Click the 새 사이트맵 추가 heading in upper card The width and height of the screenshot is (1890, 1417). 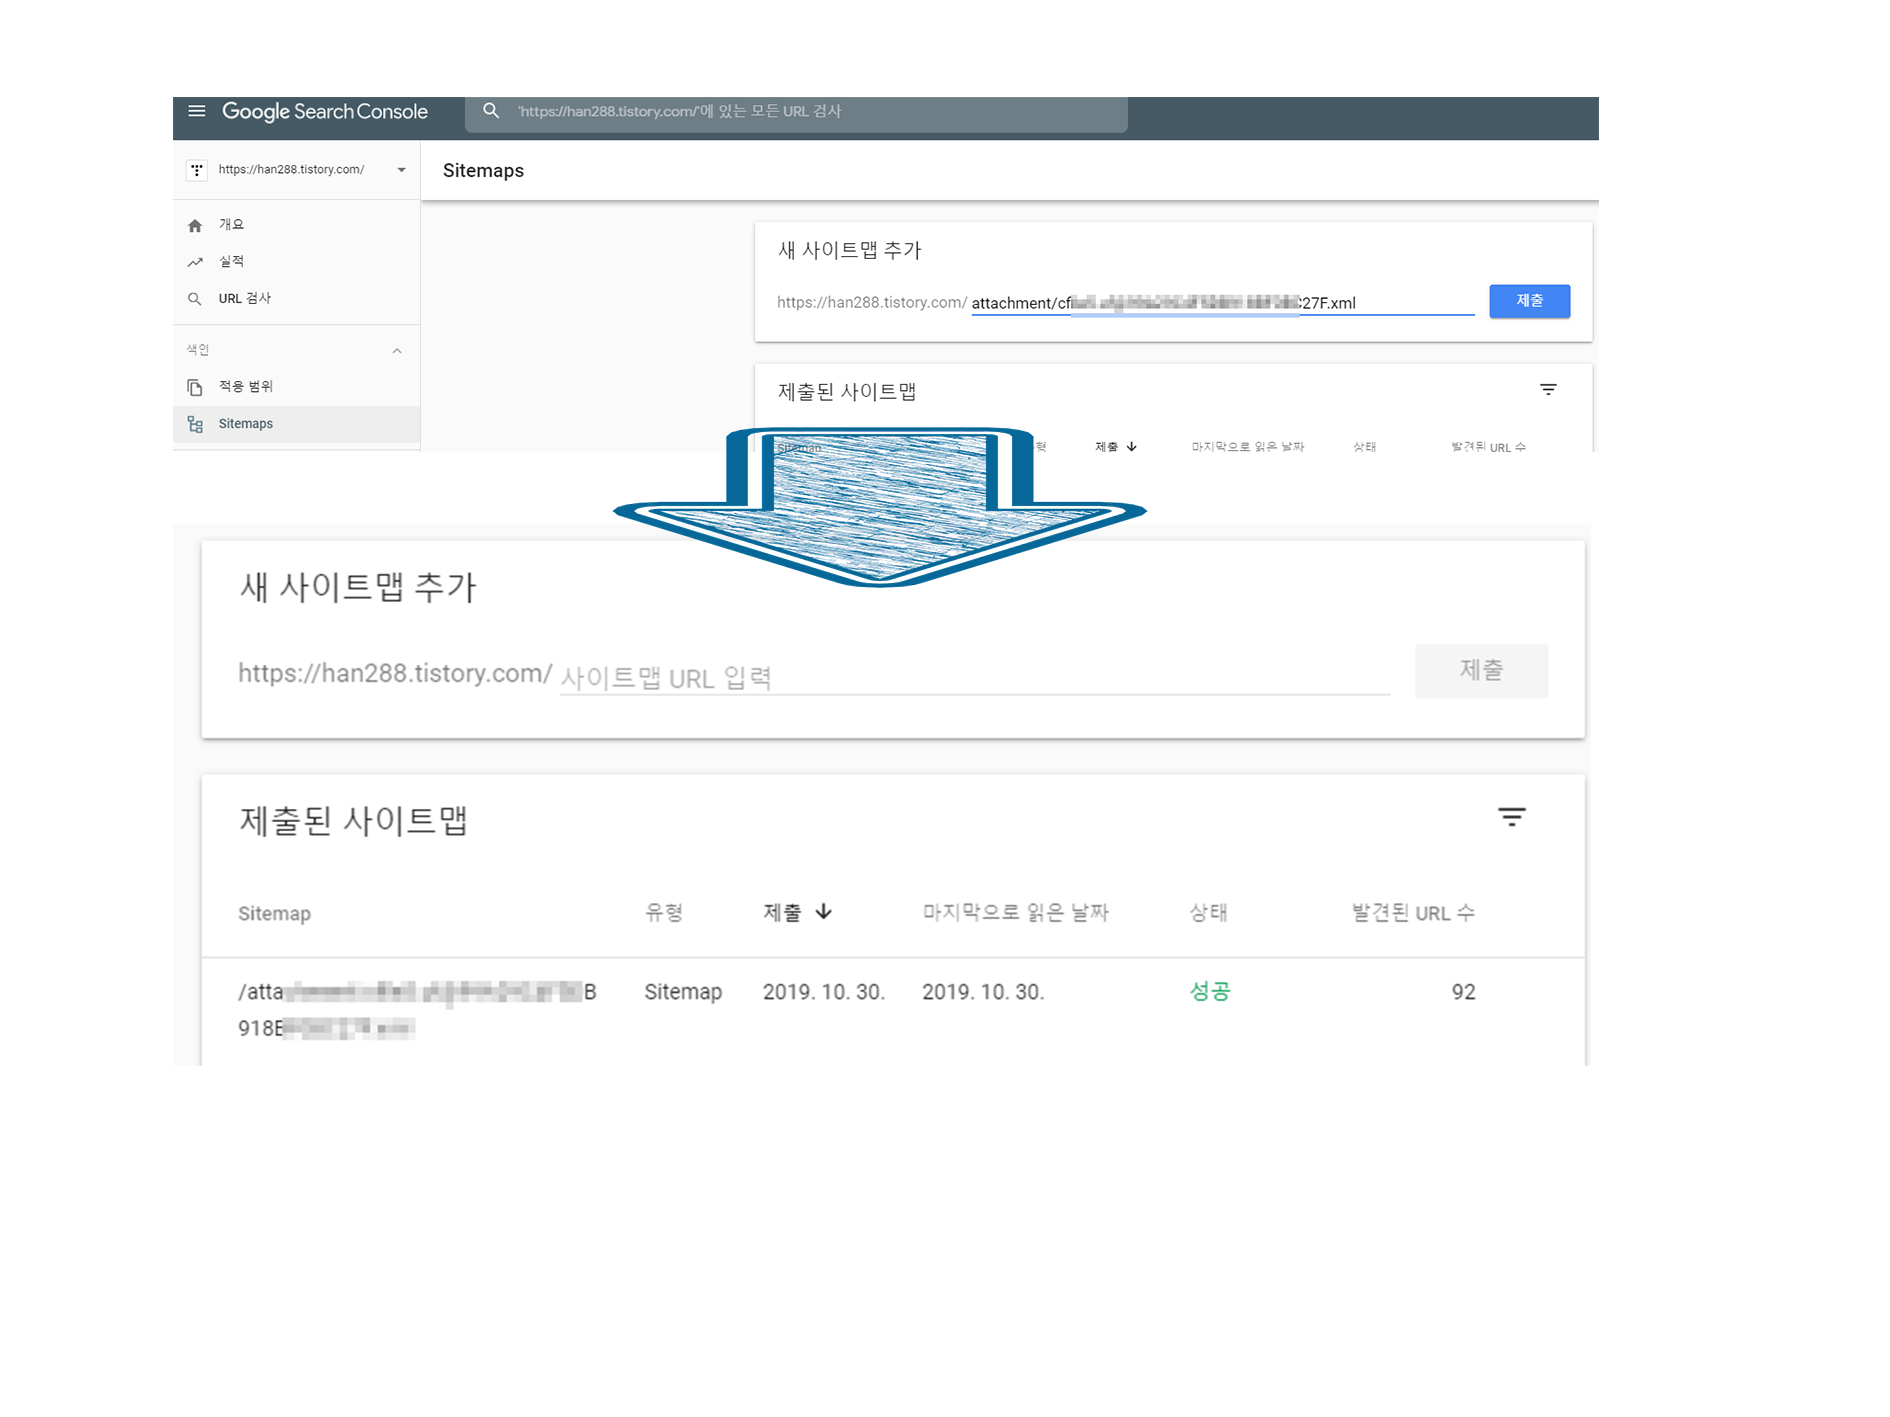(x=849, y=250)
